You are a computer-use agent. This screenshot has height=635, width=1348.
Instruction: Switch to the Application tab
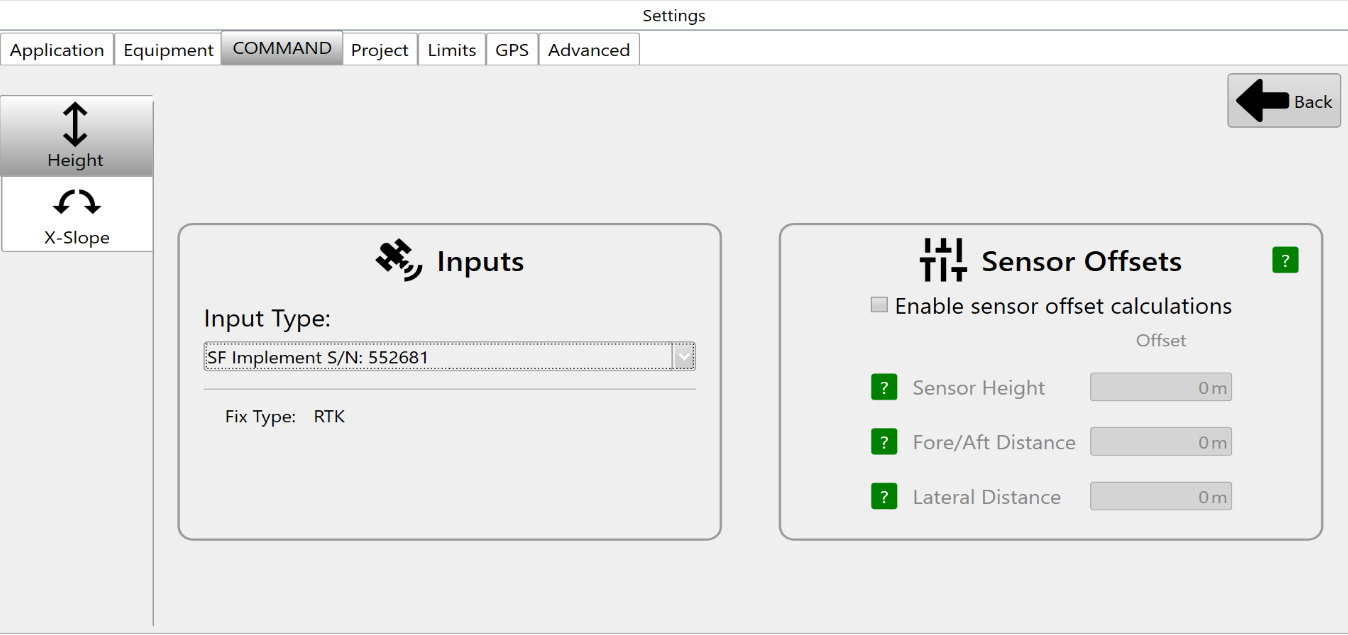tap(57, 50)
